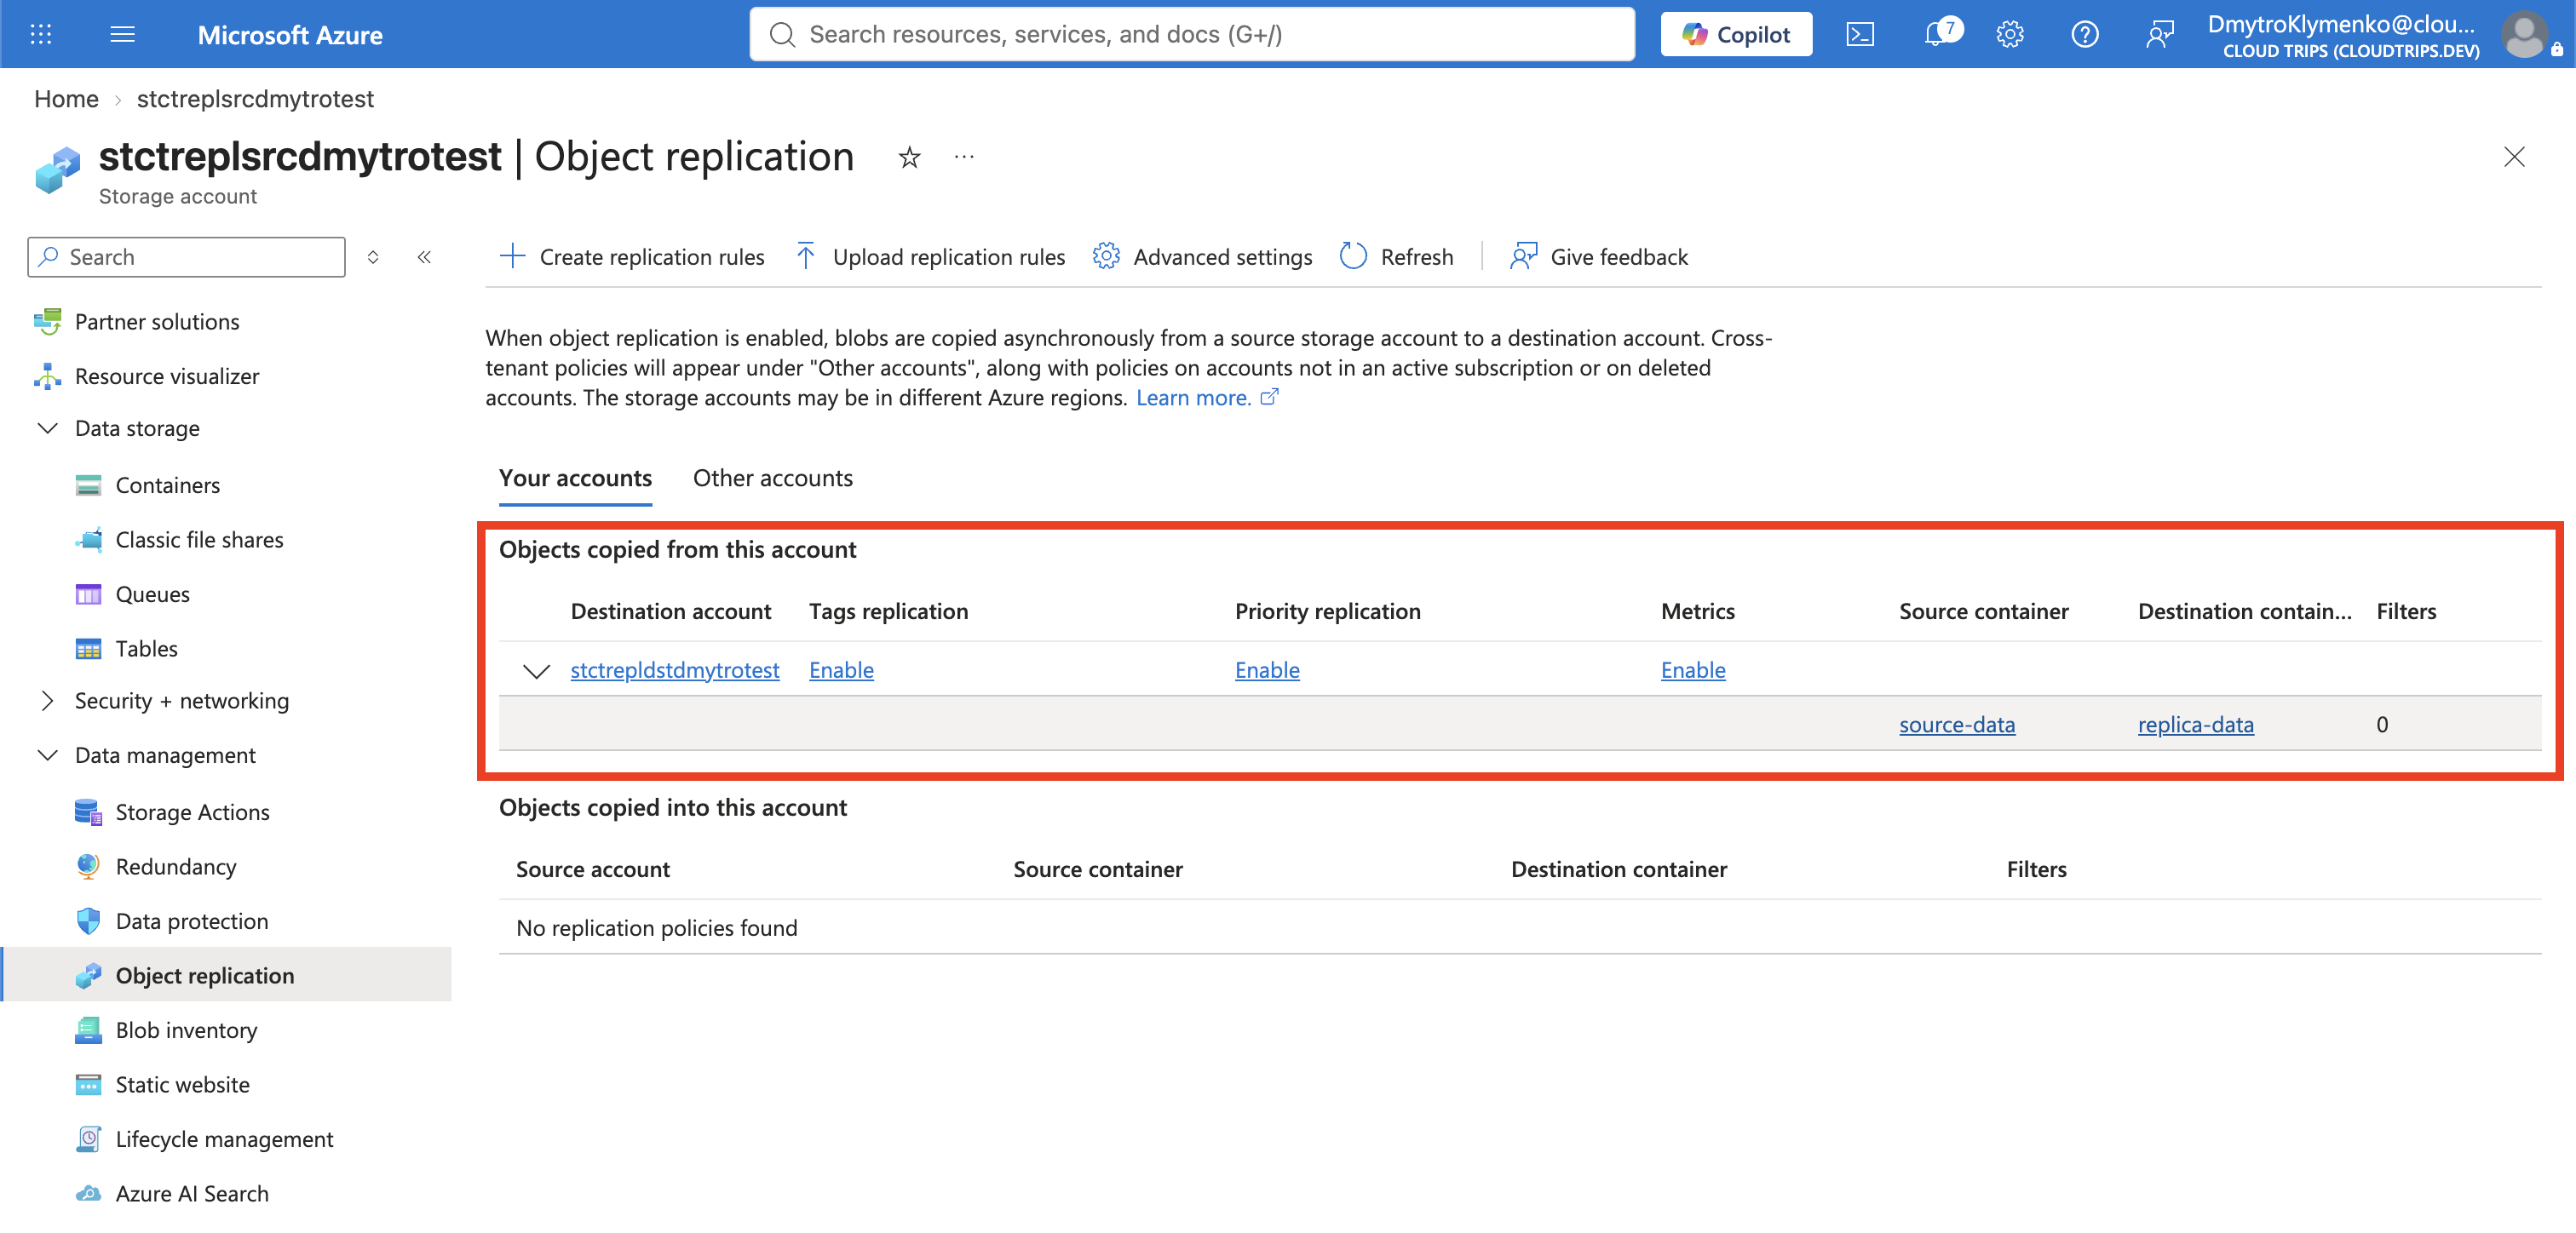Click the Source container header in copied-from table
This screenshot has width=2576, height=1233.
coord(1984,611)
